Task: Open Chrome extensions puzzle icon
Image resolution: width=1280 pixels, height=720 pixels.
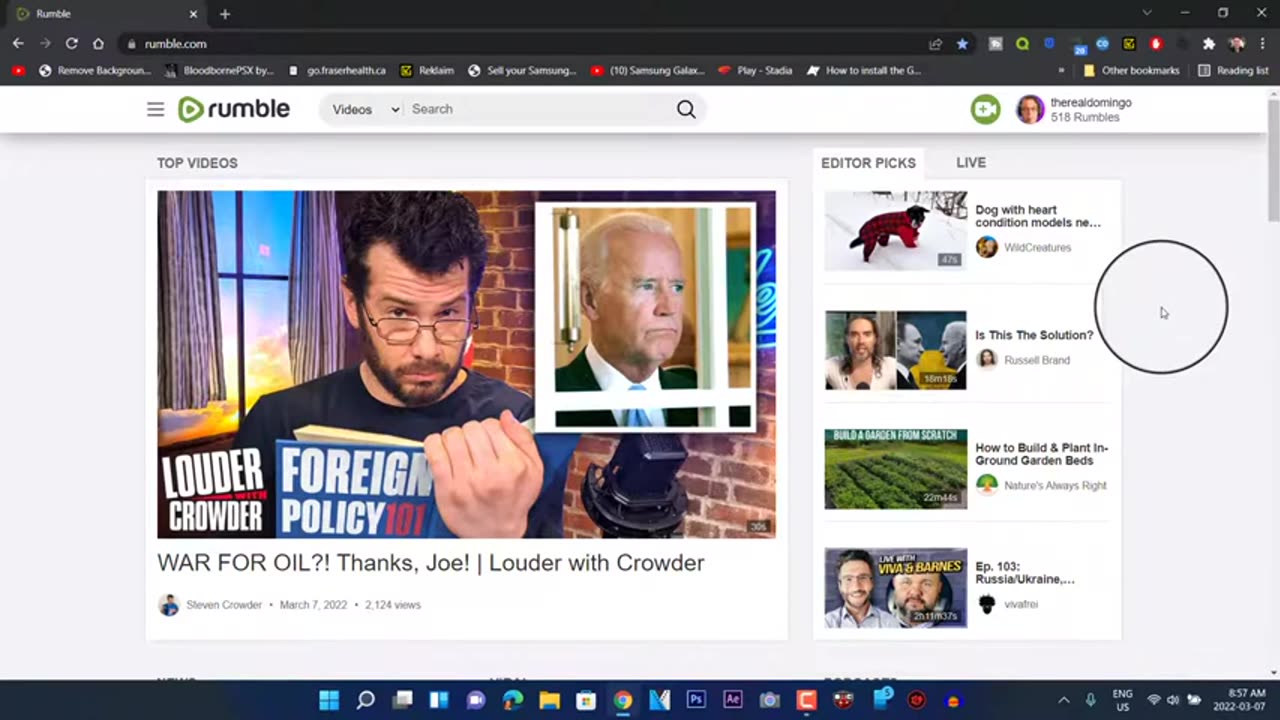Action: pos(1209,44)
